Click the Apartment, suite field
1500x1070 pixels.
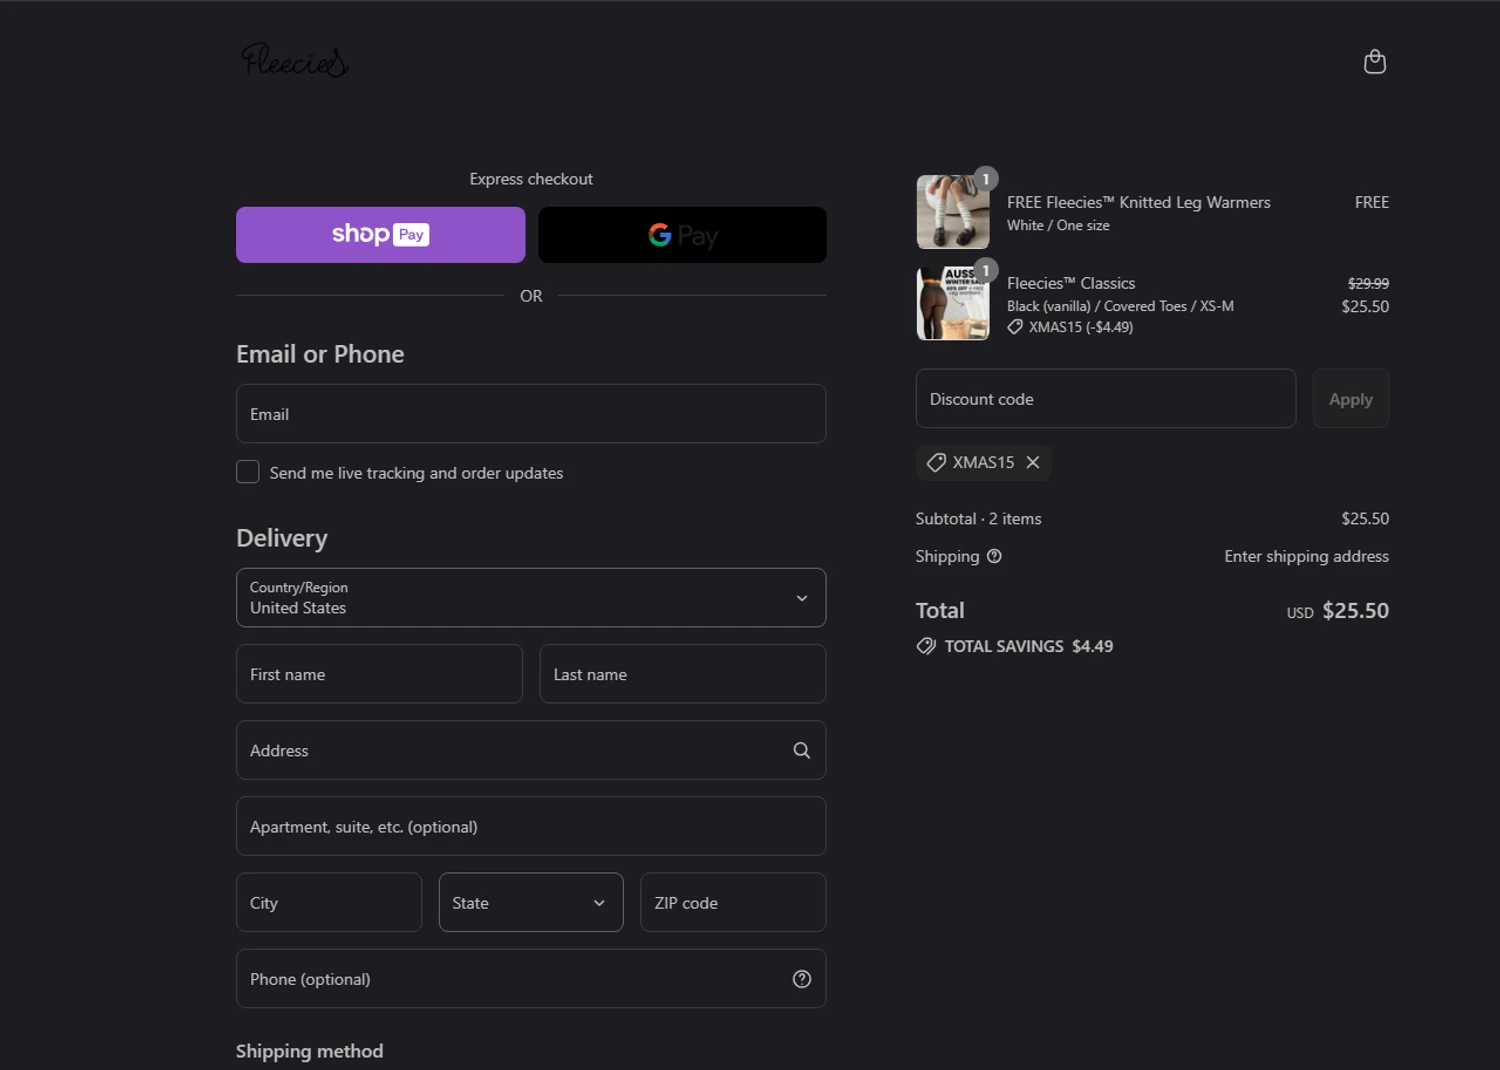click(531, 826)
